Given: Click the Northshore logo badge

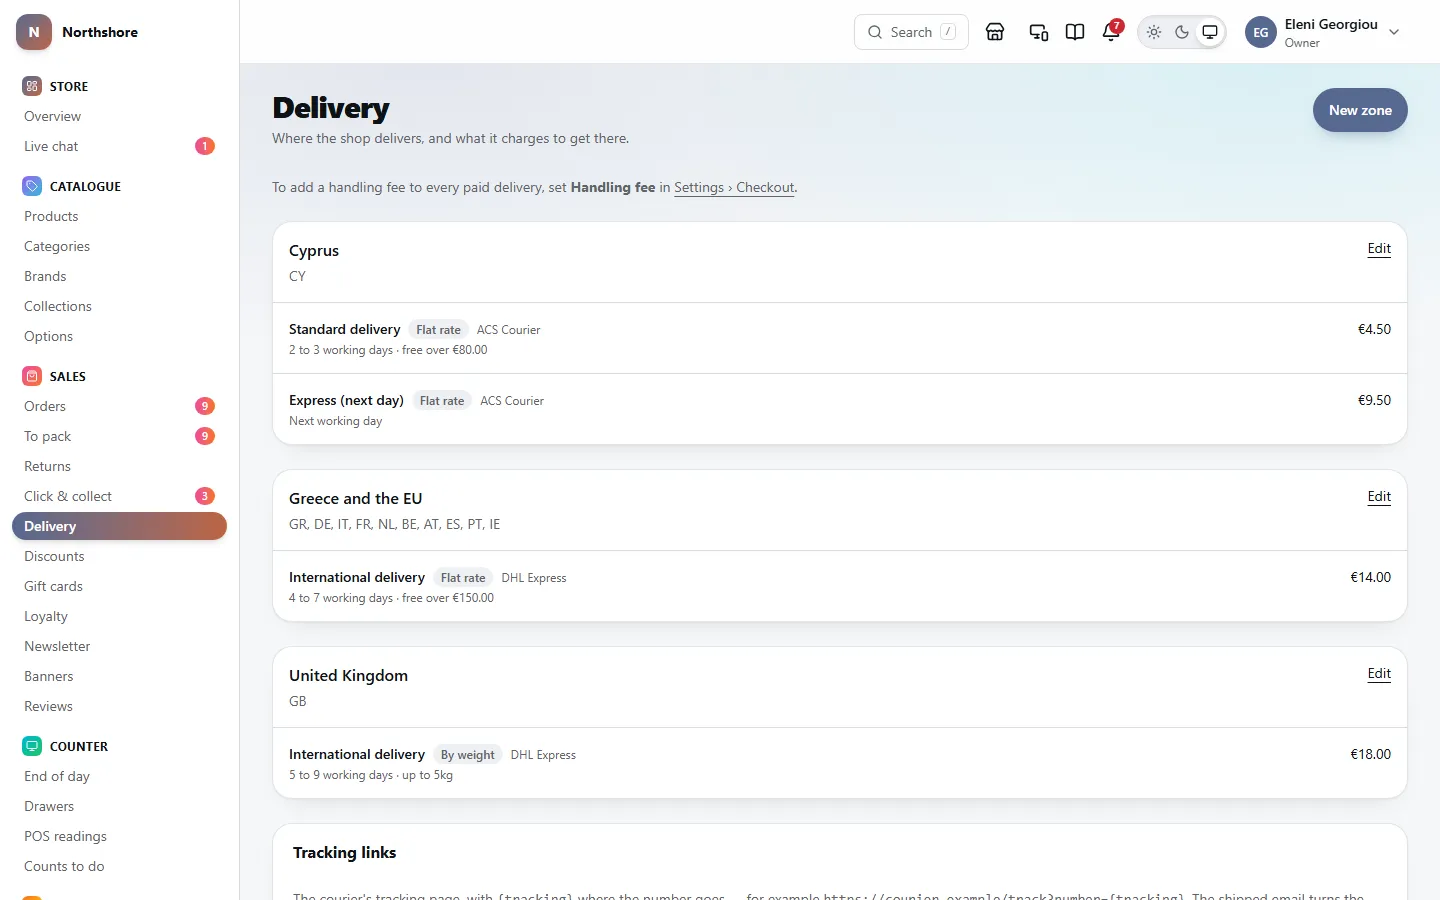Looking at the screenshot, I should [x=34, y=32].
